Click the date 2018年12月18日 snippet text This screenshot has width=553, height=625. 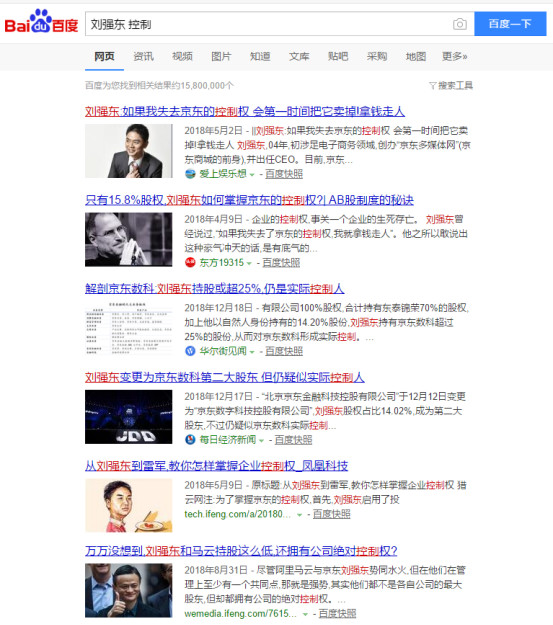tap(218, 308)
